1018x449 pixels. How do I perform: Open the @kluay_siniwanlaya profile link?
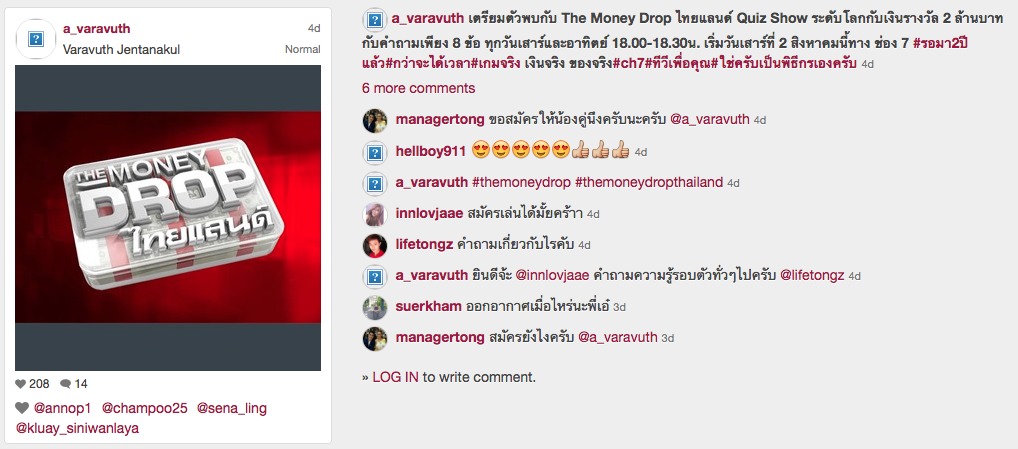click(x=77, y=429)
